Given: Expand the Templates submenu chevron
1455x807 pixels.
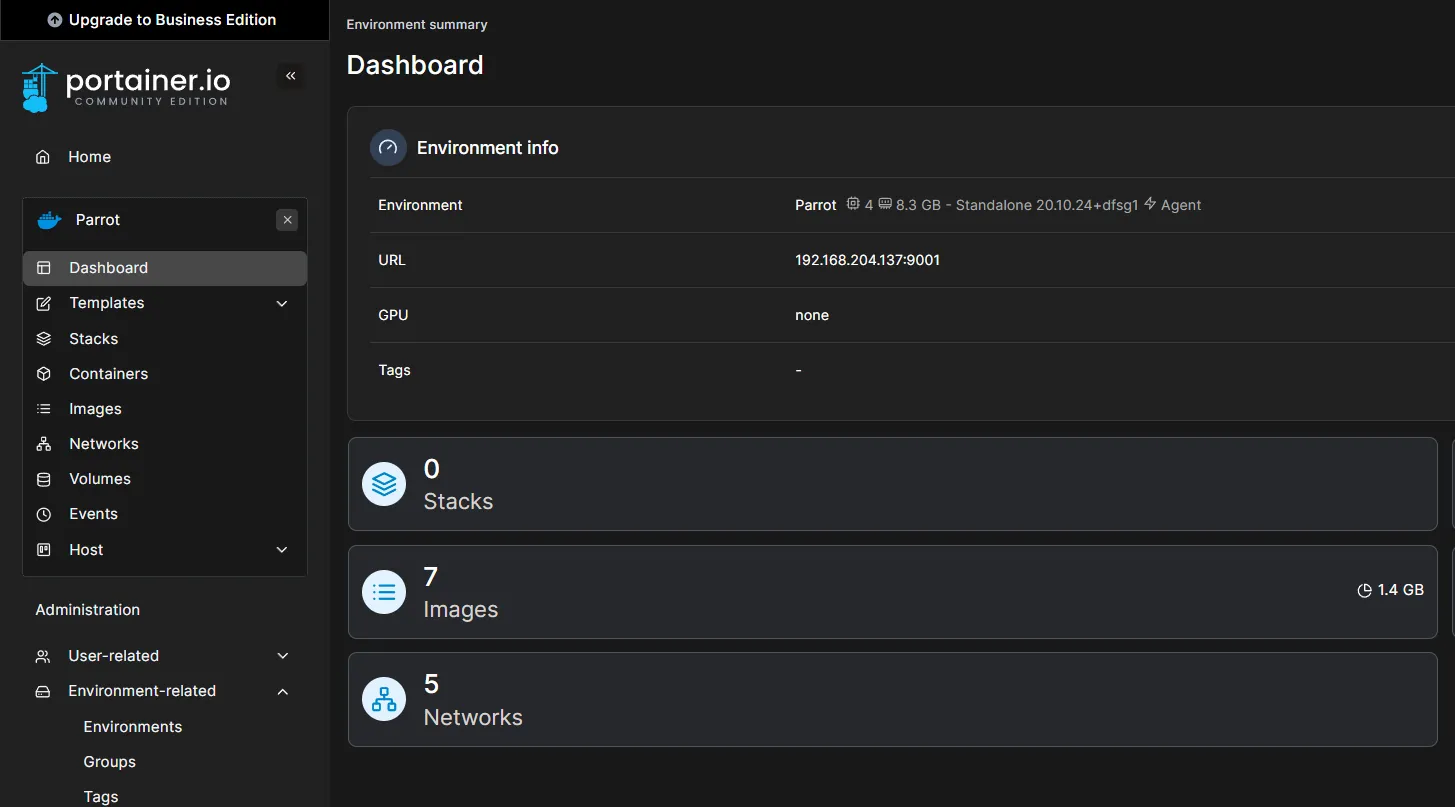Looking at the screenshot, I should (x=282, y=303).
